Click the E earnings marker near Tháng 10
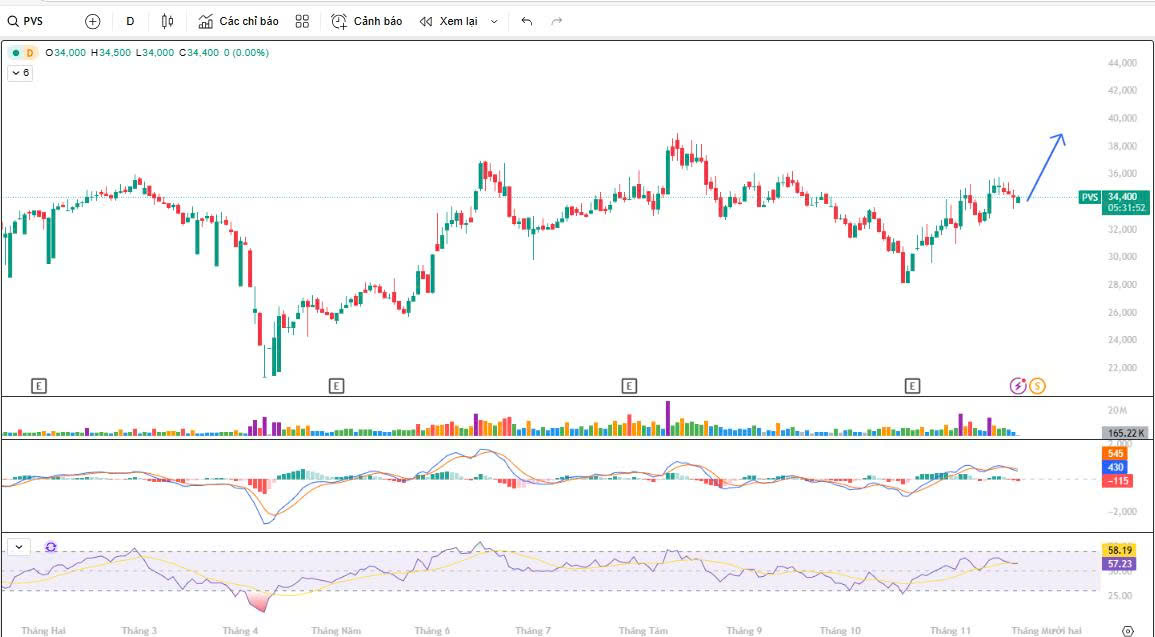This screenshot has width=1155, height=637. [912, 385]
